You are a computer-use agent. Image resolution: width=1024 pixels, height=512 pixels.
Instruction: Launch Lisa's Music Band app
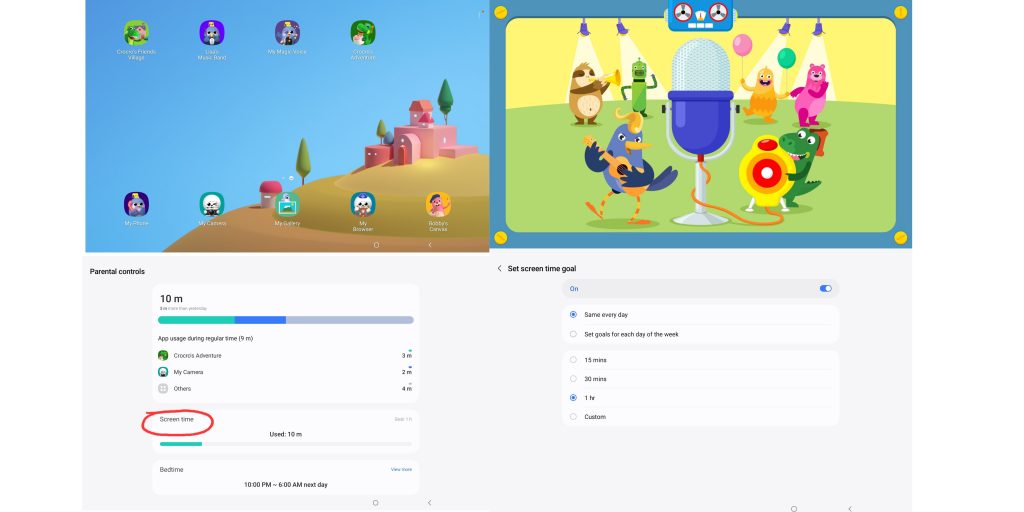click(211, 34)
